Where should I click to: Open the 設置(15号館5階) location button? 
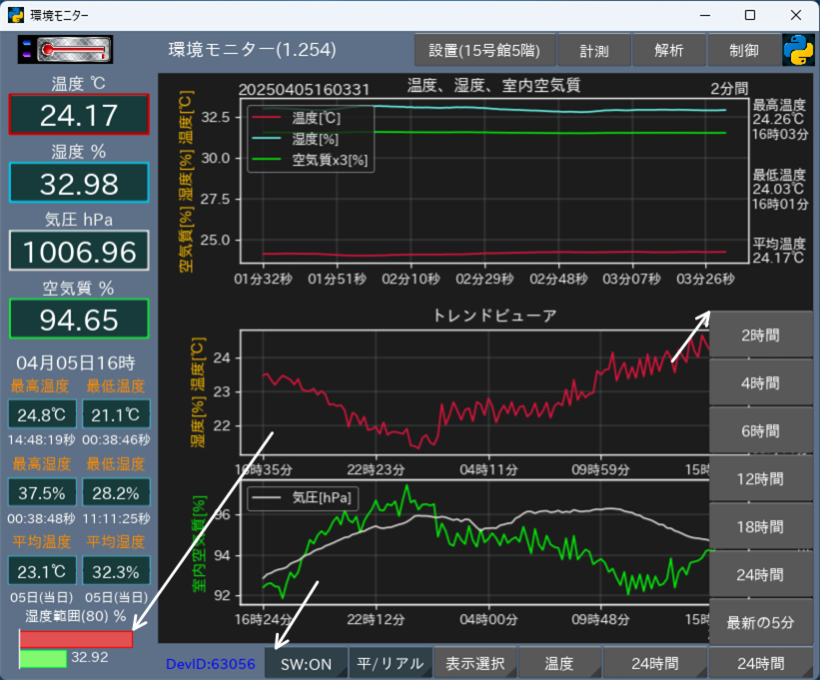coord(483,49)
